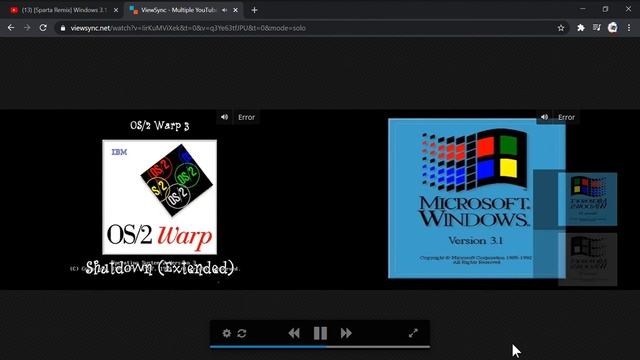Open the ViewSync settings gear
Image resolution: width=640 pixels, height=360 pixels.
tap(227, 333)
